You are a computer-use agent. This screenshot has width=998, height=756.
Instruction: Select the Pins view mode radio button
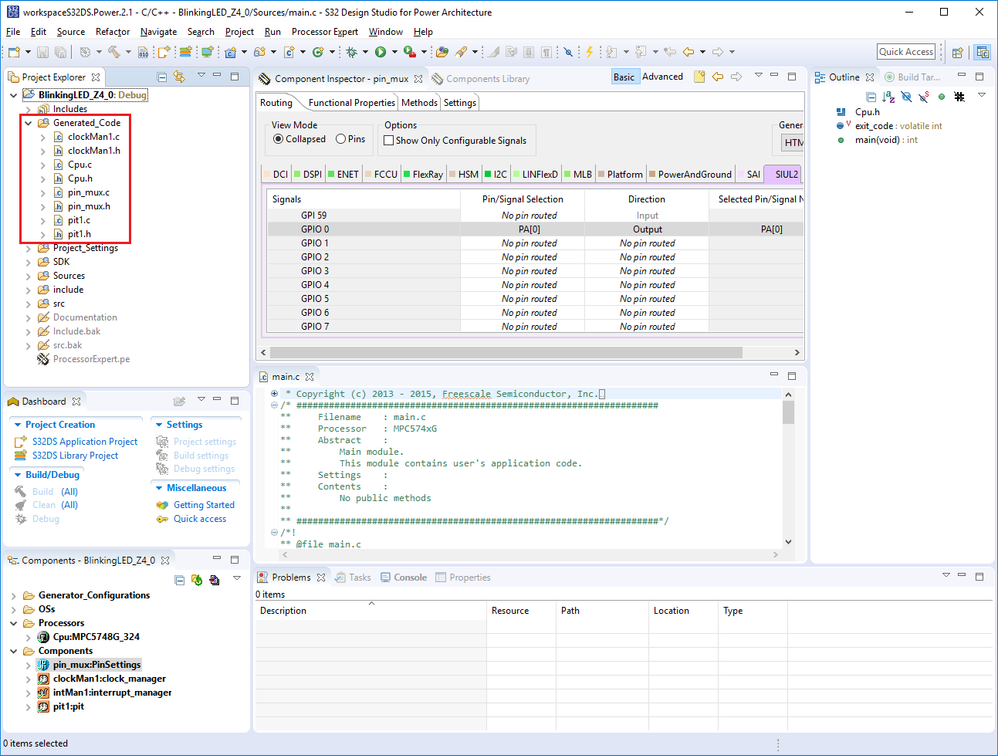tap(341, 140)
